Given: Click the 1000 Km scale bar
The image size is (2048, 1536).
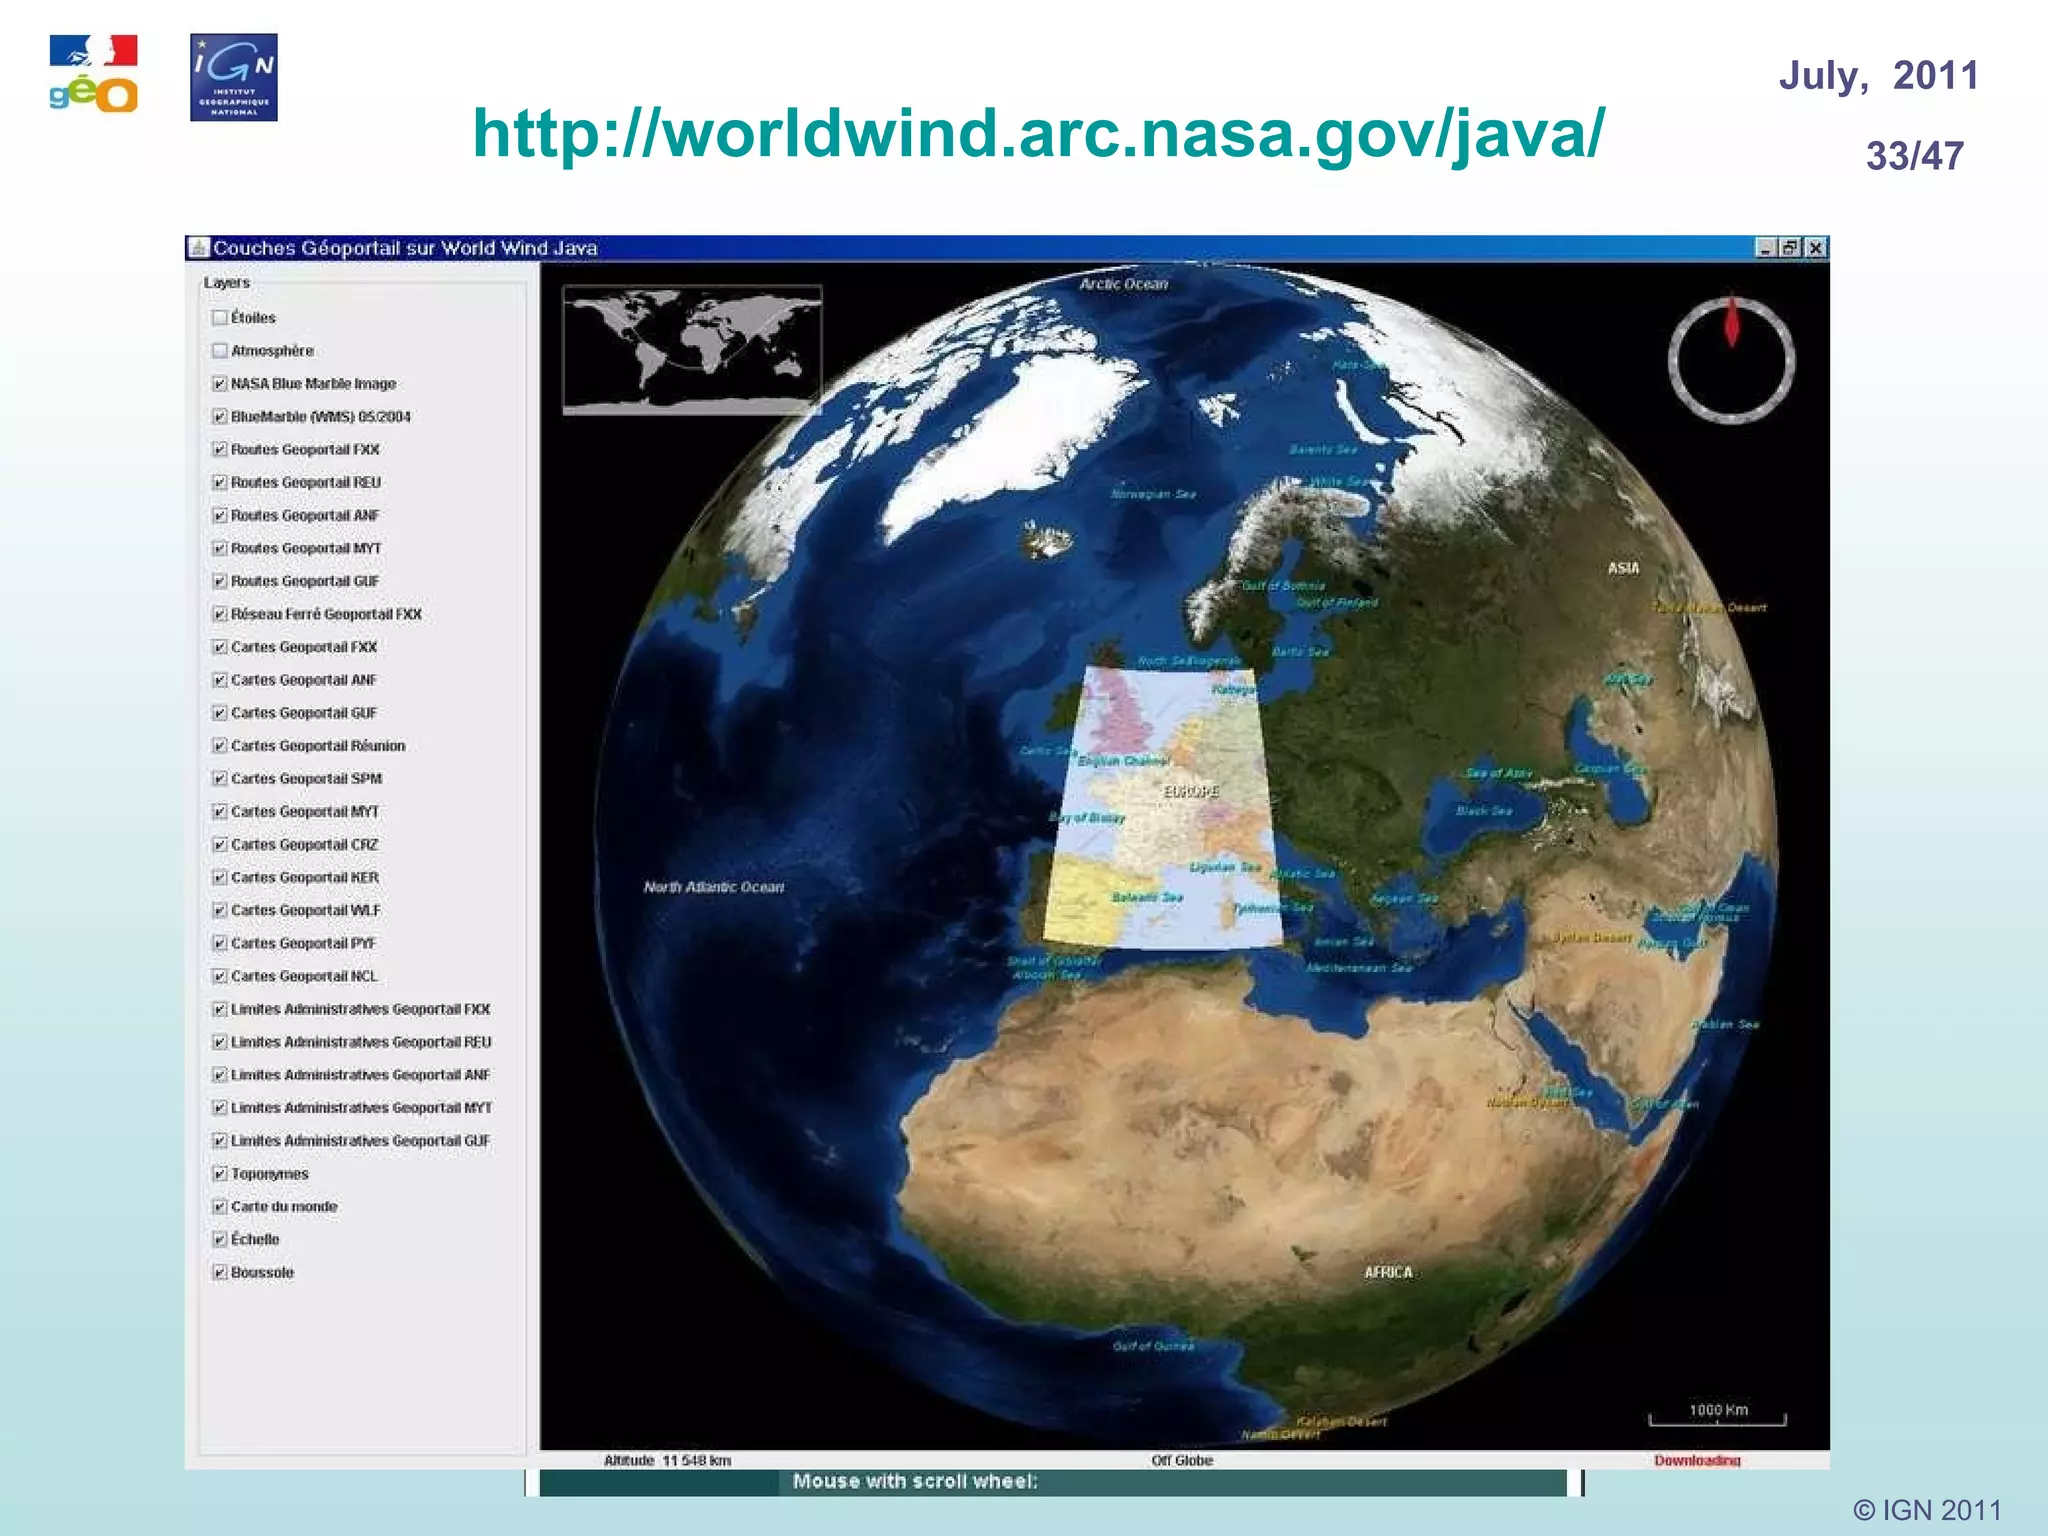Looking at the screenshot, I should coord(1717,1416).
